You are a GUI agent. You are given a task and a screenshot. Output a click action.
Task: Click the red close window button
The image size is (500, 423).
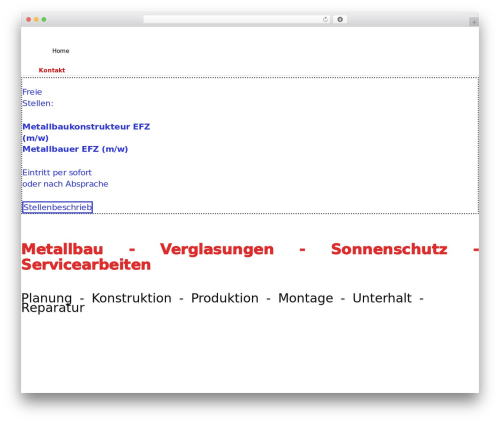coord(29,19)
